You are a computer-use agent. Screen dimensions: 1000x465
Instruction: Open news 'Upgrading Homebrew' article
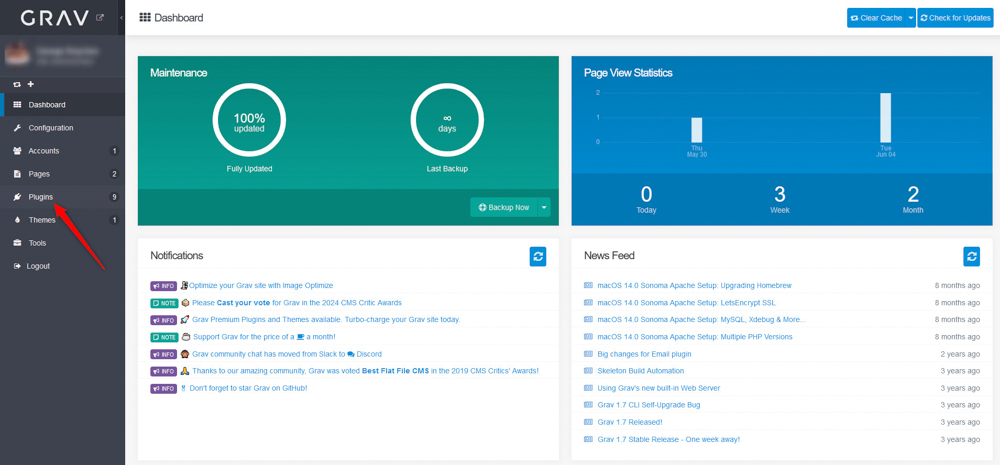(x=694, y=286)
